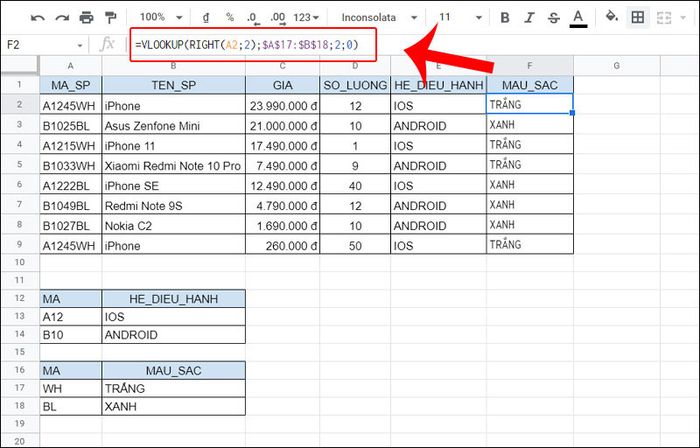Image resolution: width=700 pixels, height=448 pixels.
Task: Click the Nokia C2 cell
Action: click(x=173, y=226)
